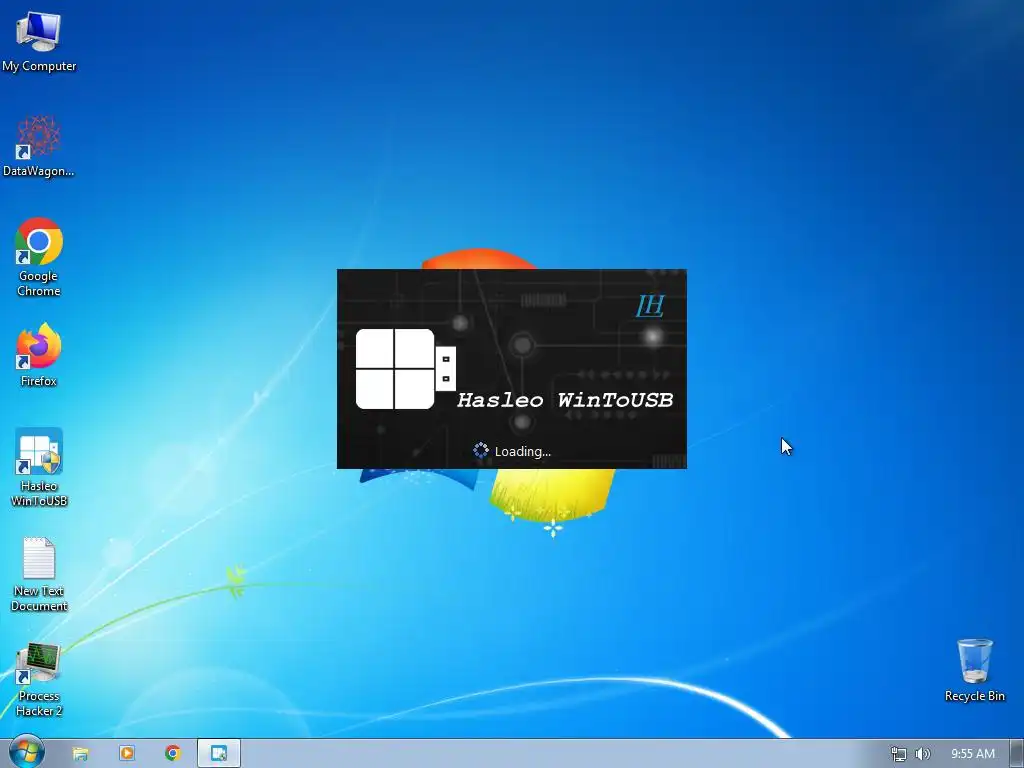Click the blue LH logo on splash
The height and width of the screenshot is (768, 1024).
650,306
